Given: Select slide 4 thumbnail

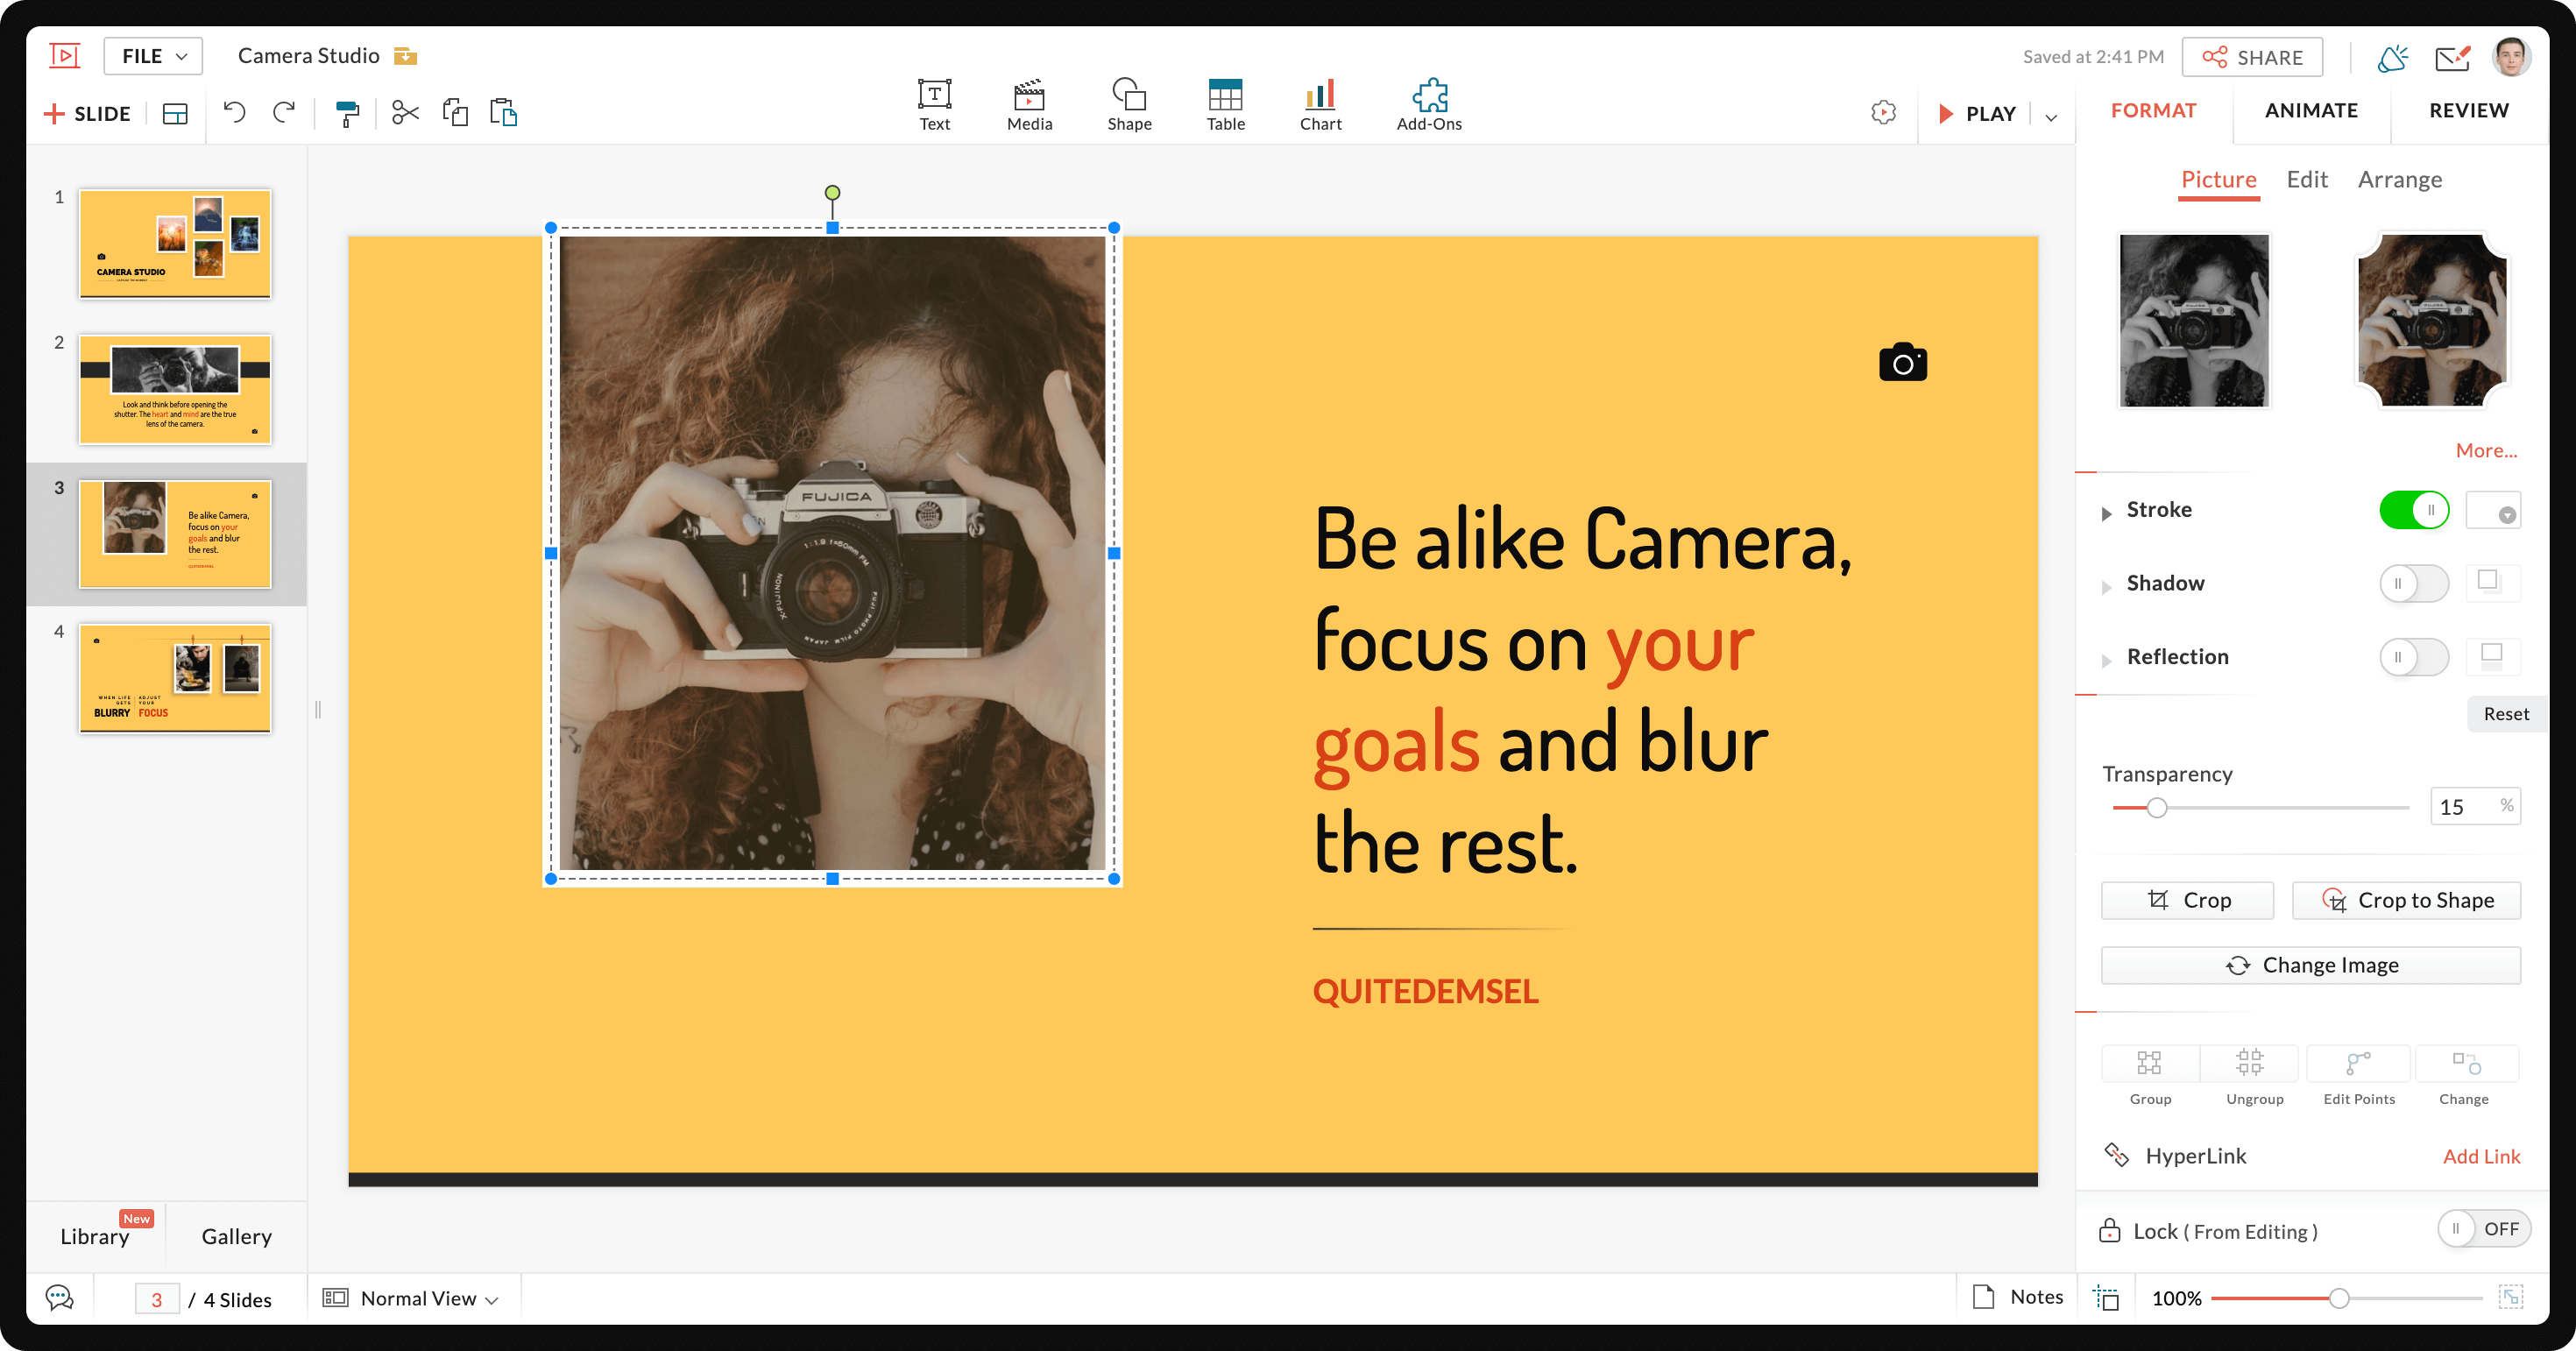Looking at the screenshot, I should (175, 679).
